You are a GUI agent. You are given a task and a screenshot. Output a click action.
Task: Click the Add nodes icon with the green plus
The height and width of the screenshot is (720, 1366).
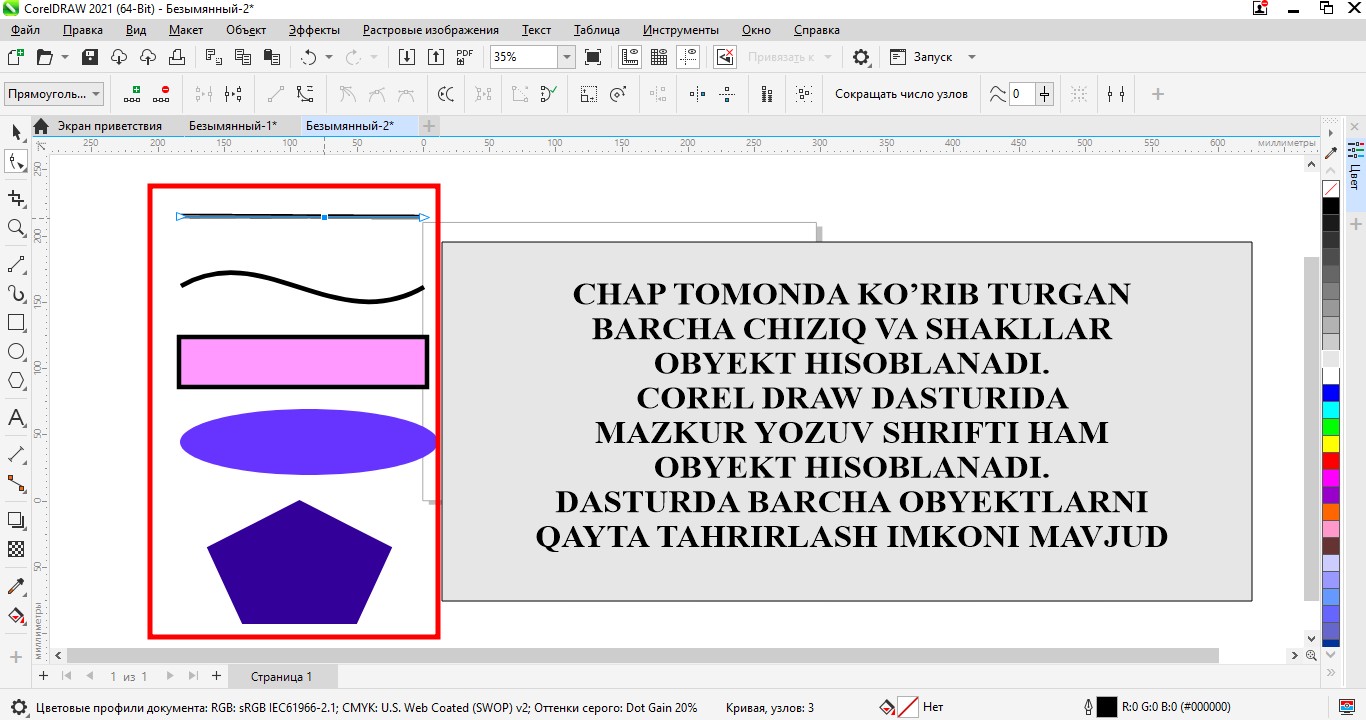point(132,94)
